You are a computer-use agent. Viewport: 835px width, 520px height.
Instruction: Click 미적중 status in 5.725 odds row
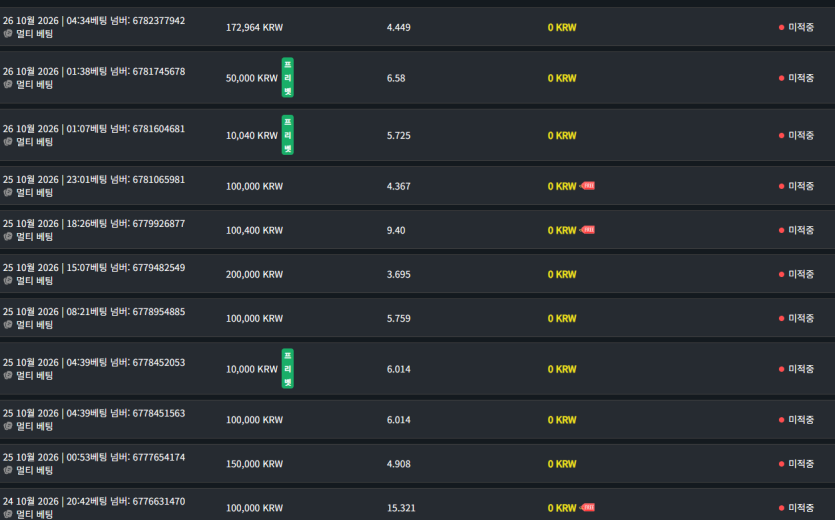(801, 135)
